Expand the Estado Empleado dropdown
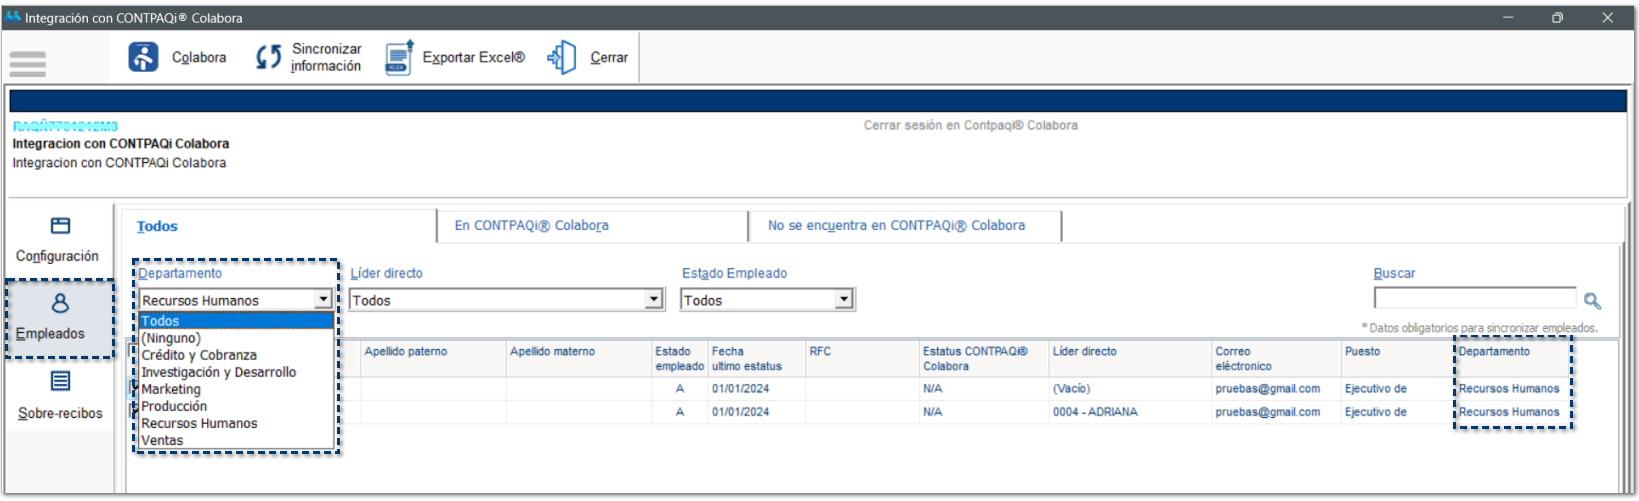 pyautogui.click(x=844, y=300)
